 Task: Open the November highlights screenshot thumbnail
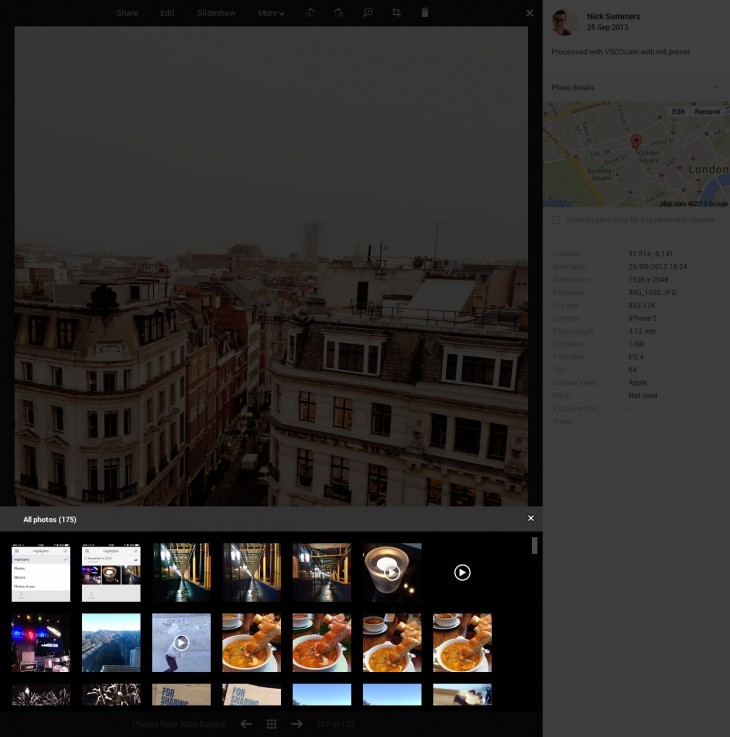111,572
